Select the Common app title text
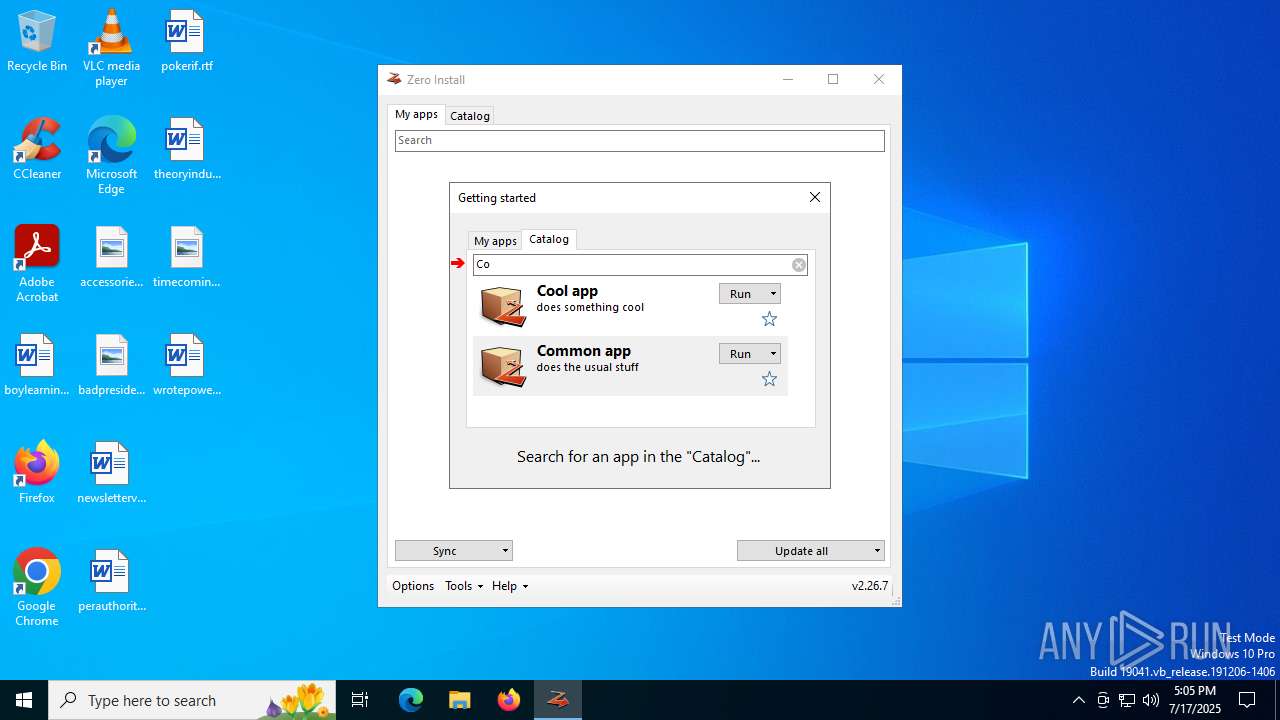Screen dimensions: 1280x720 pos(584,351)
